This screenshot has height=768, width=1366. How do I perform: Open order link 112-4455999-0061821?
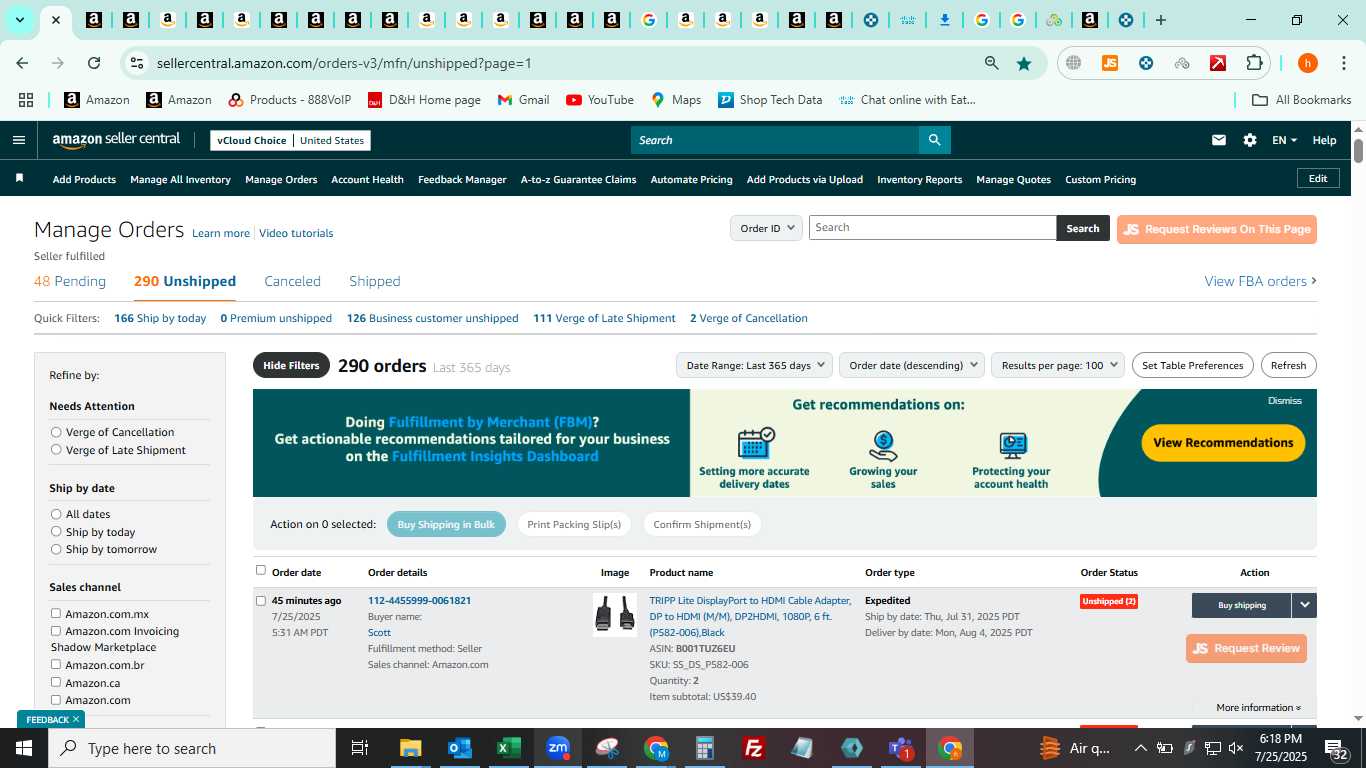[x=419, y=601]
